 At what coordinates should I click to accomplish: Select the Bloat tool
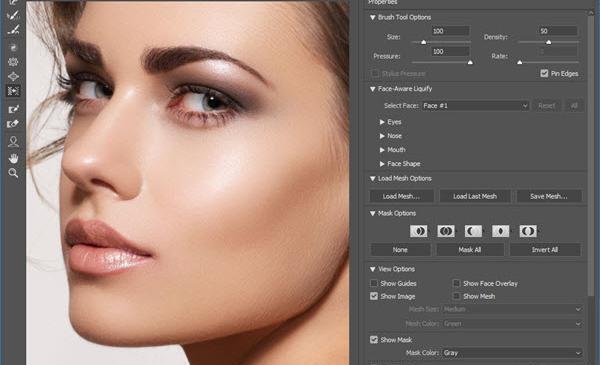[13, 77]
